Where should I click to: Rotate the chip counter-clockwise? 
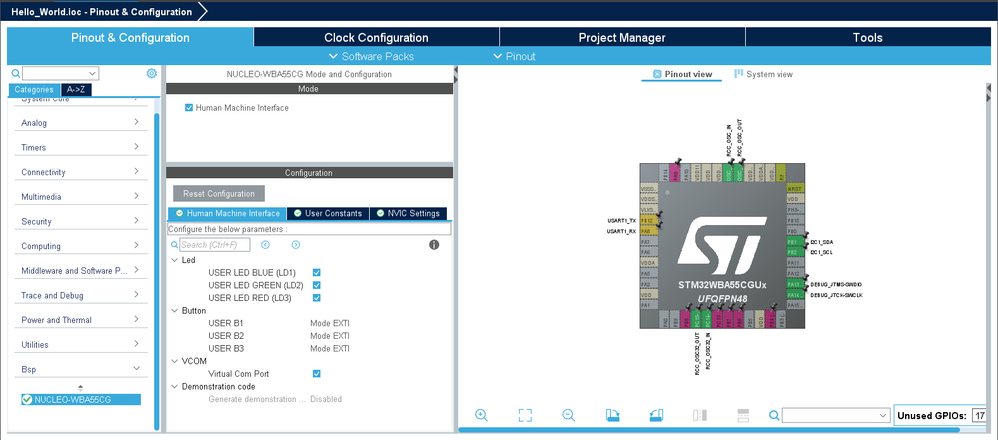pyautogui.click(x=657, y=415)
